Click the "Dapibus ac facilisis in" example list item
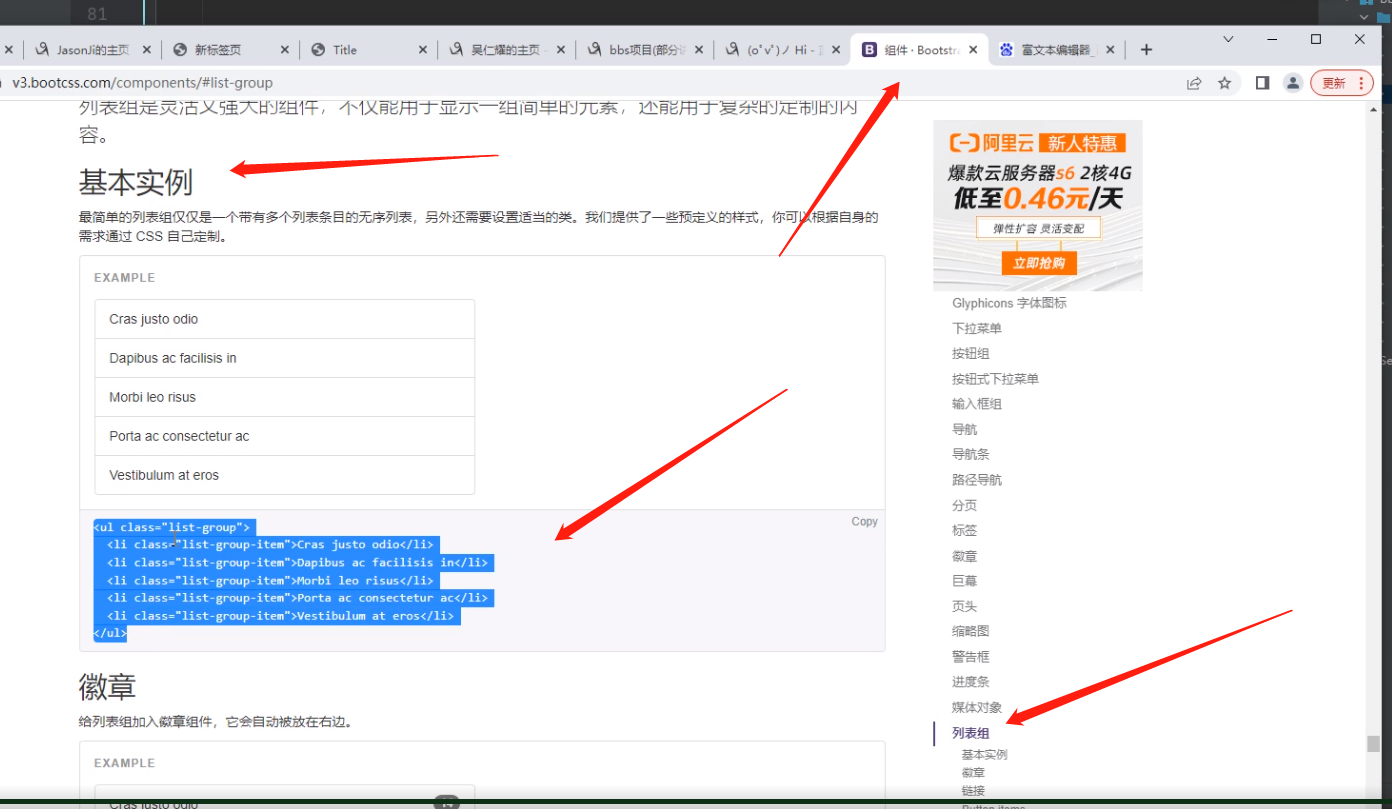Viewport: 1392px width, 809px height. [x=285, y=358]
